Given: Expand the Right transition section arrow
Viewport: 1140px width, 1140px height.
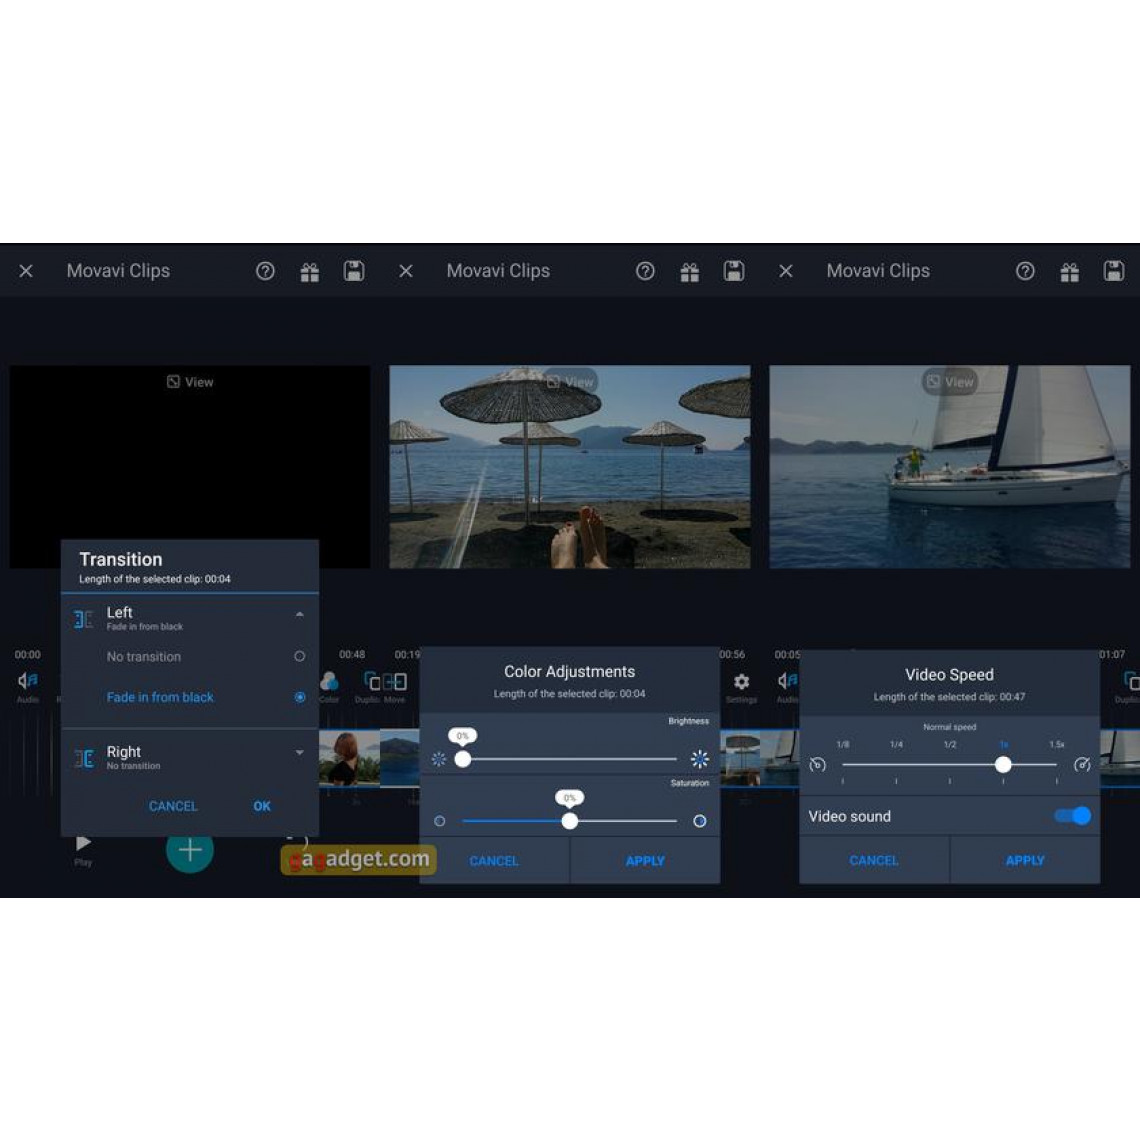Looking at the screenshot, I should (x=300, y=752).
